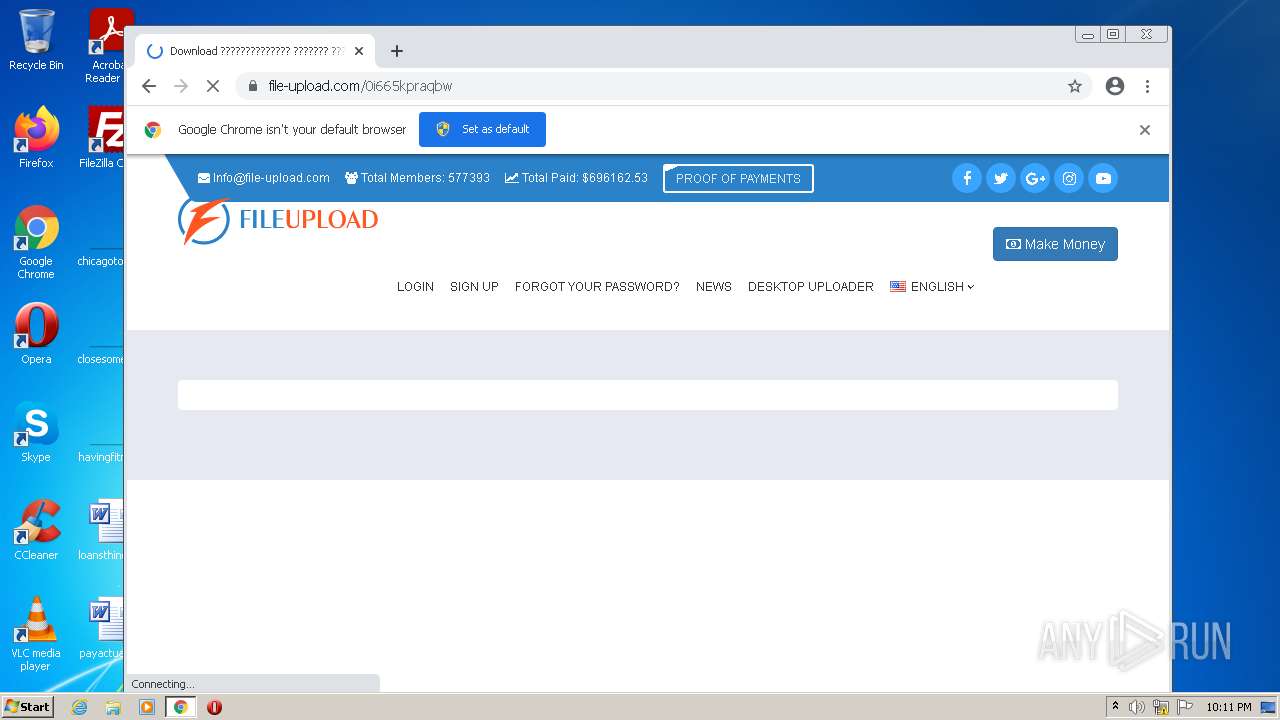Image resolution: width=1280 pixels, height=720 pixels.
Task: Click the site info lock icon
Action: tap(253, 86)
